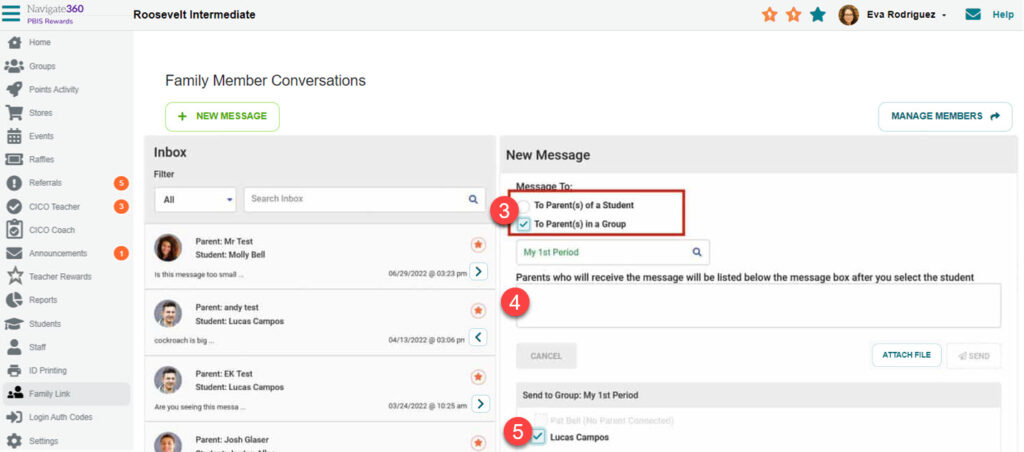Toggle the Lucas Campos recipient checkbox

pyautogui.click(x=539, y=437)
